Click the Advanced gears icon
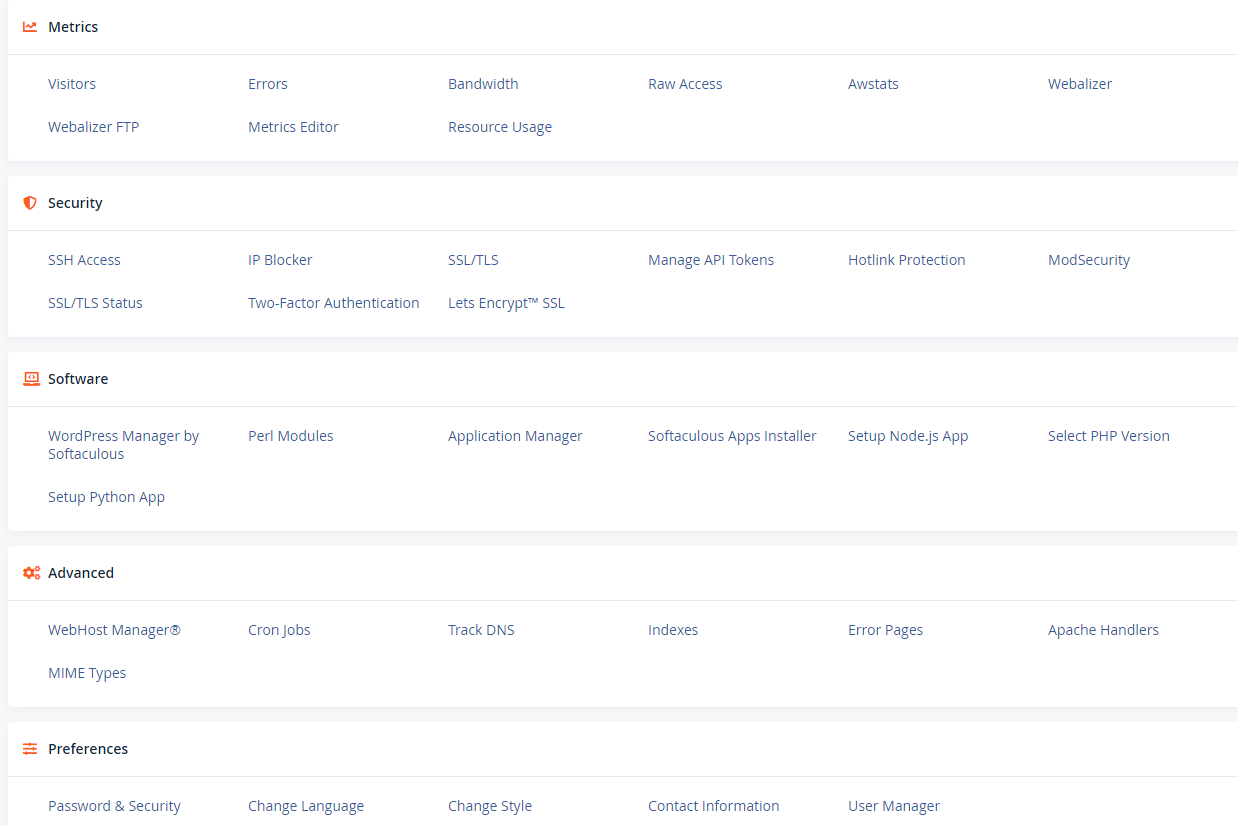The image size is (1238, 826). (31, 573)
